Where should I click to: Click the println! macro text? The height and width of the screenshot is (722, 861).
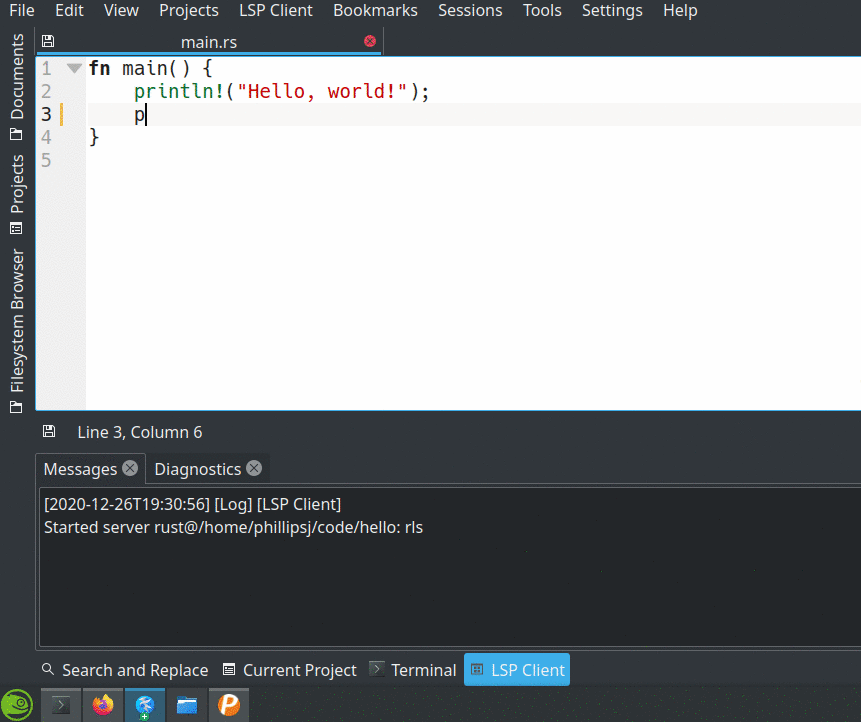pyautogui.click(x=179, y=91)
